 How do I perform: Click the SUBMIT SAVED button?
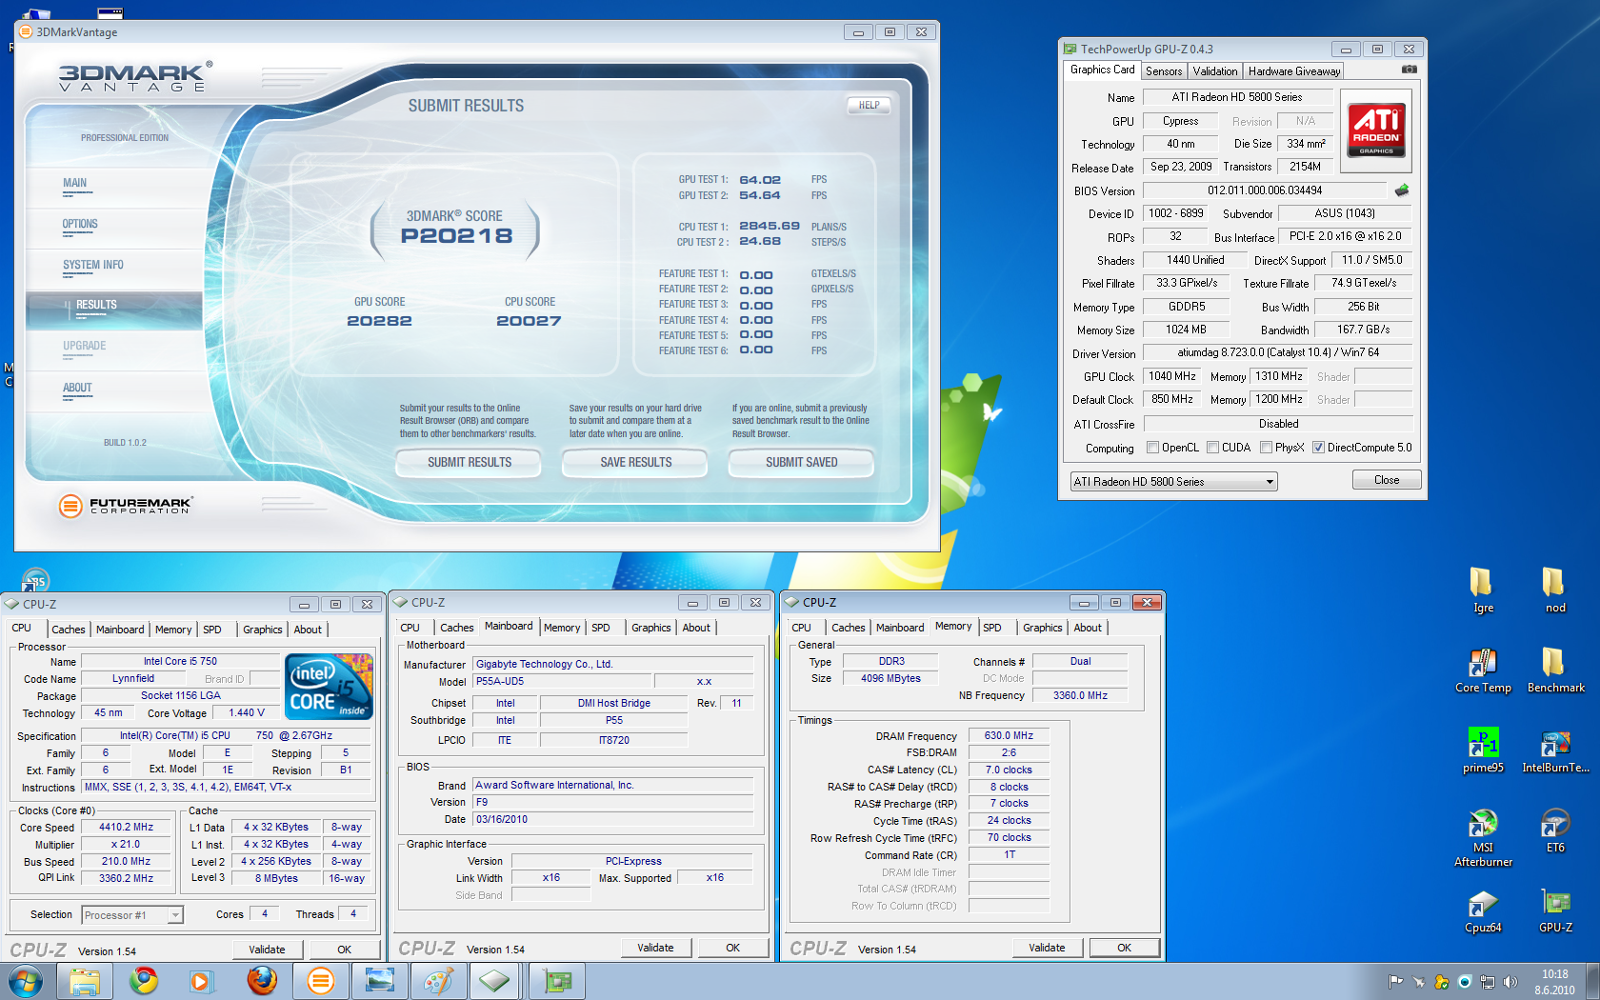click(x=801, y=462)
